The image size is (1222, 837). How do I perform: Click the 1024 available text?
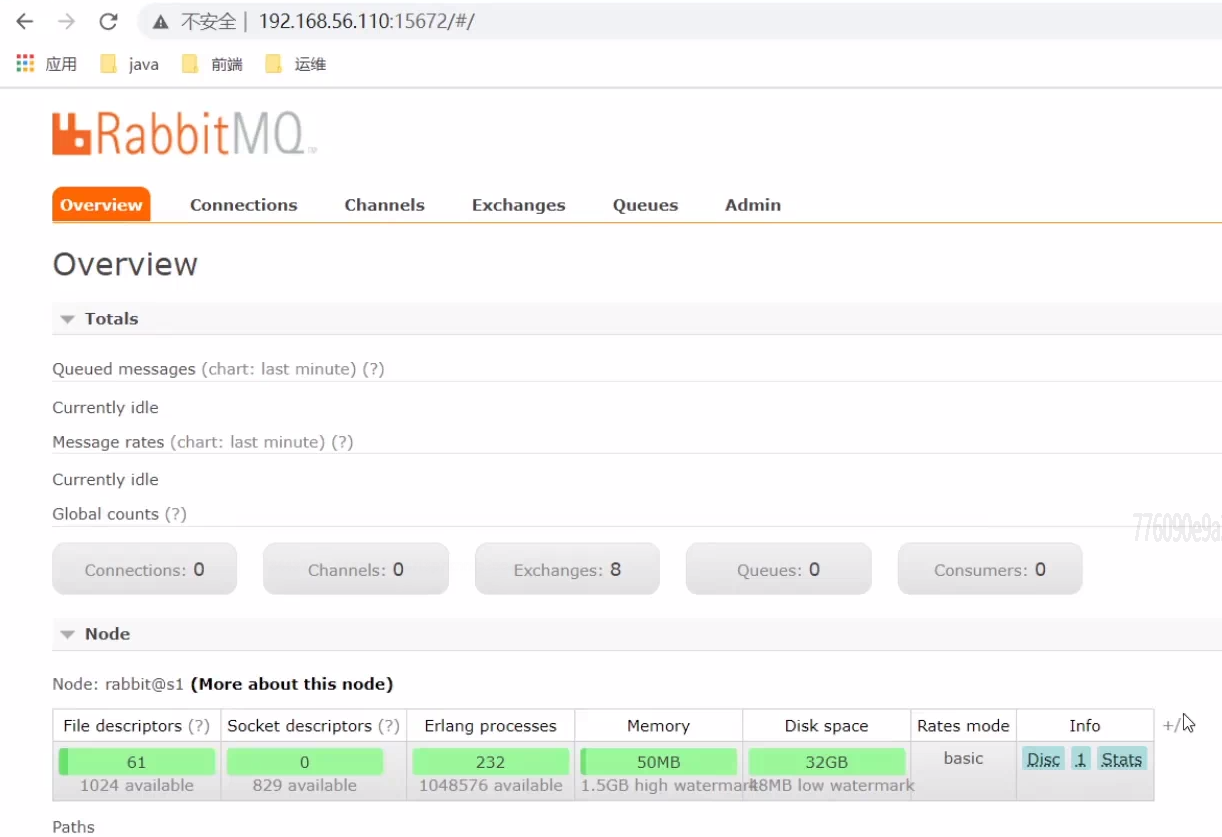[x=137, y=786]
